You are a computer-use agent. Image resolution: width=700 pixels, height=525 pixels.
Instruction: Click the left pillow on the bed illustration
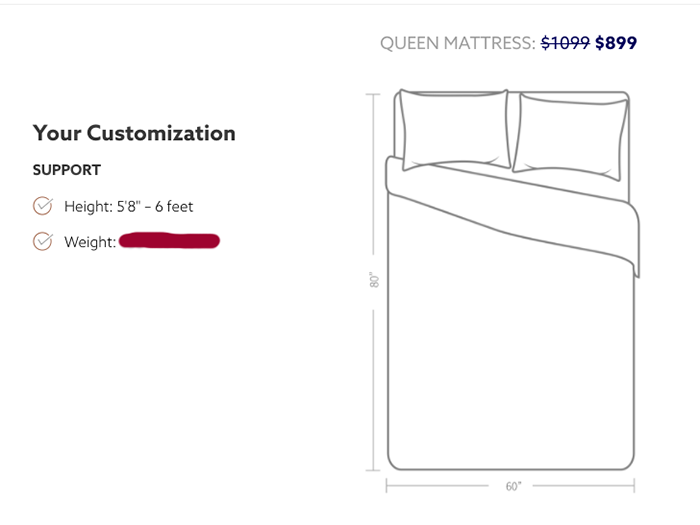point(453,128)
